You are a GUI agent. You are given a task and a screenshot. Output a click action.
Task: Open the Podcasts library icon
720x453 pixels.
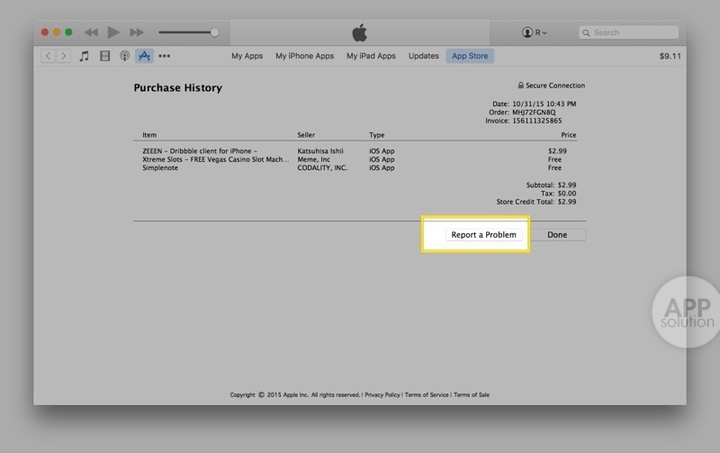pos(125,56)
